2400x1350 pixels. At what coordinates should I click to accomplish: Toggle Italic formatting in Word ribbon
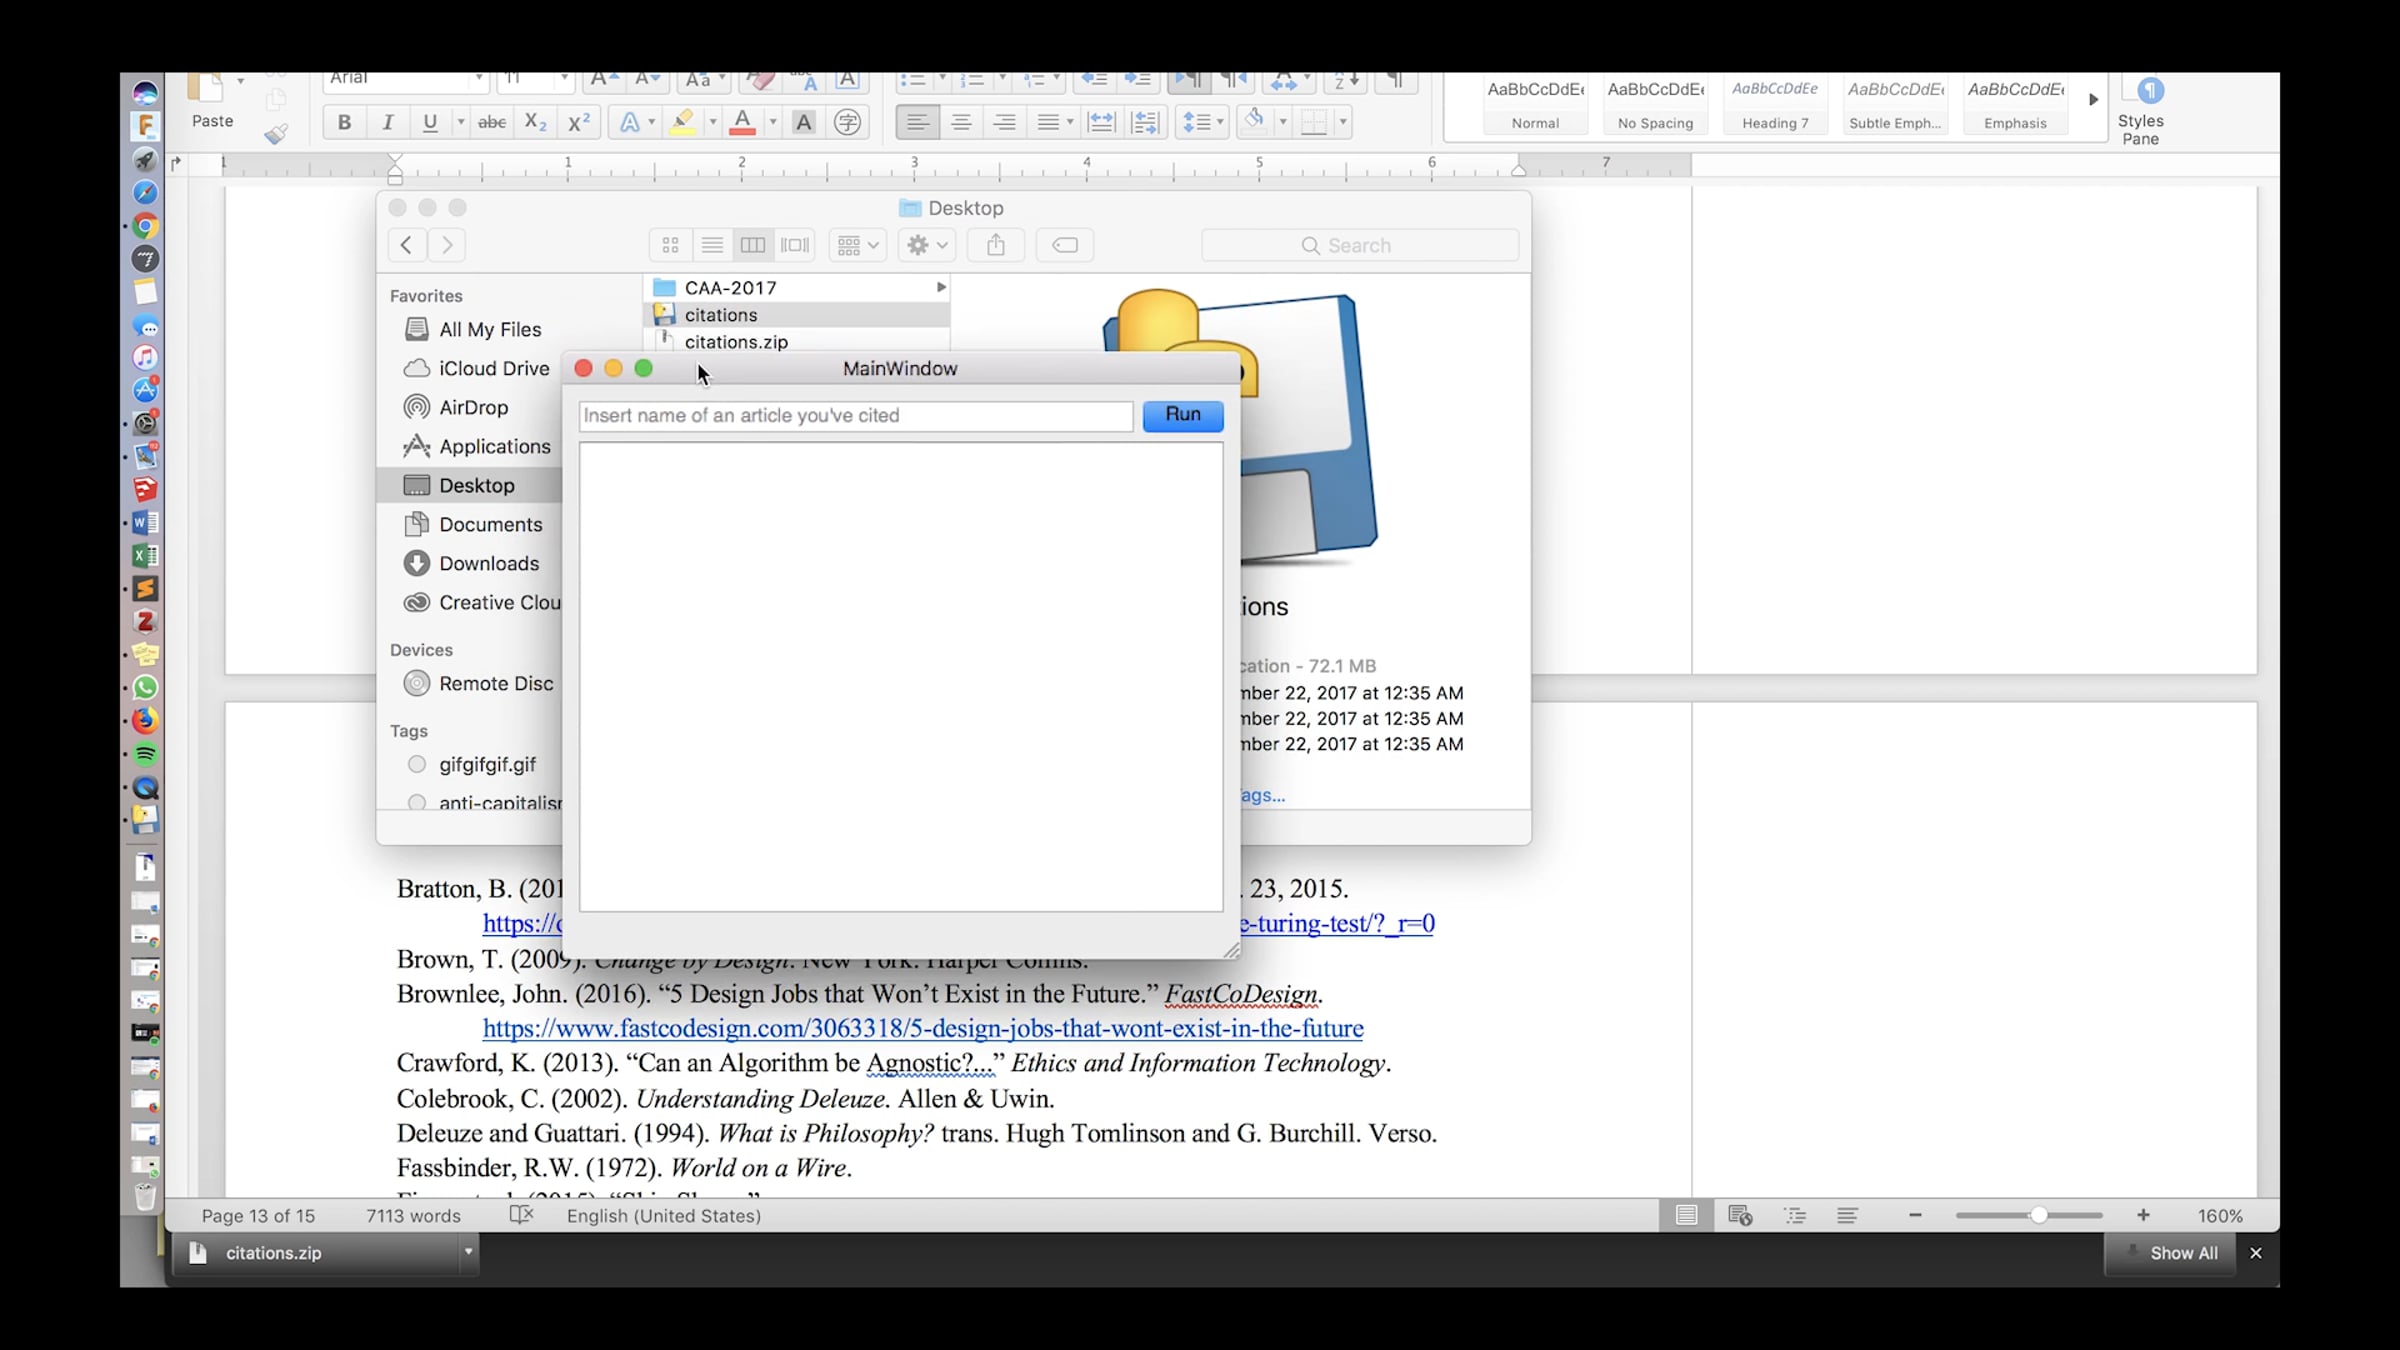pos(387,122)
